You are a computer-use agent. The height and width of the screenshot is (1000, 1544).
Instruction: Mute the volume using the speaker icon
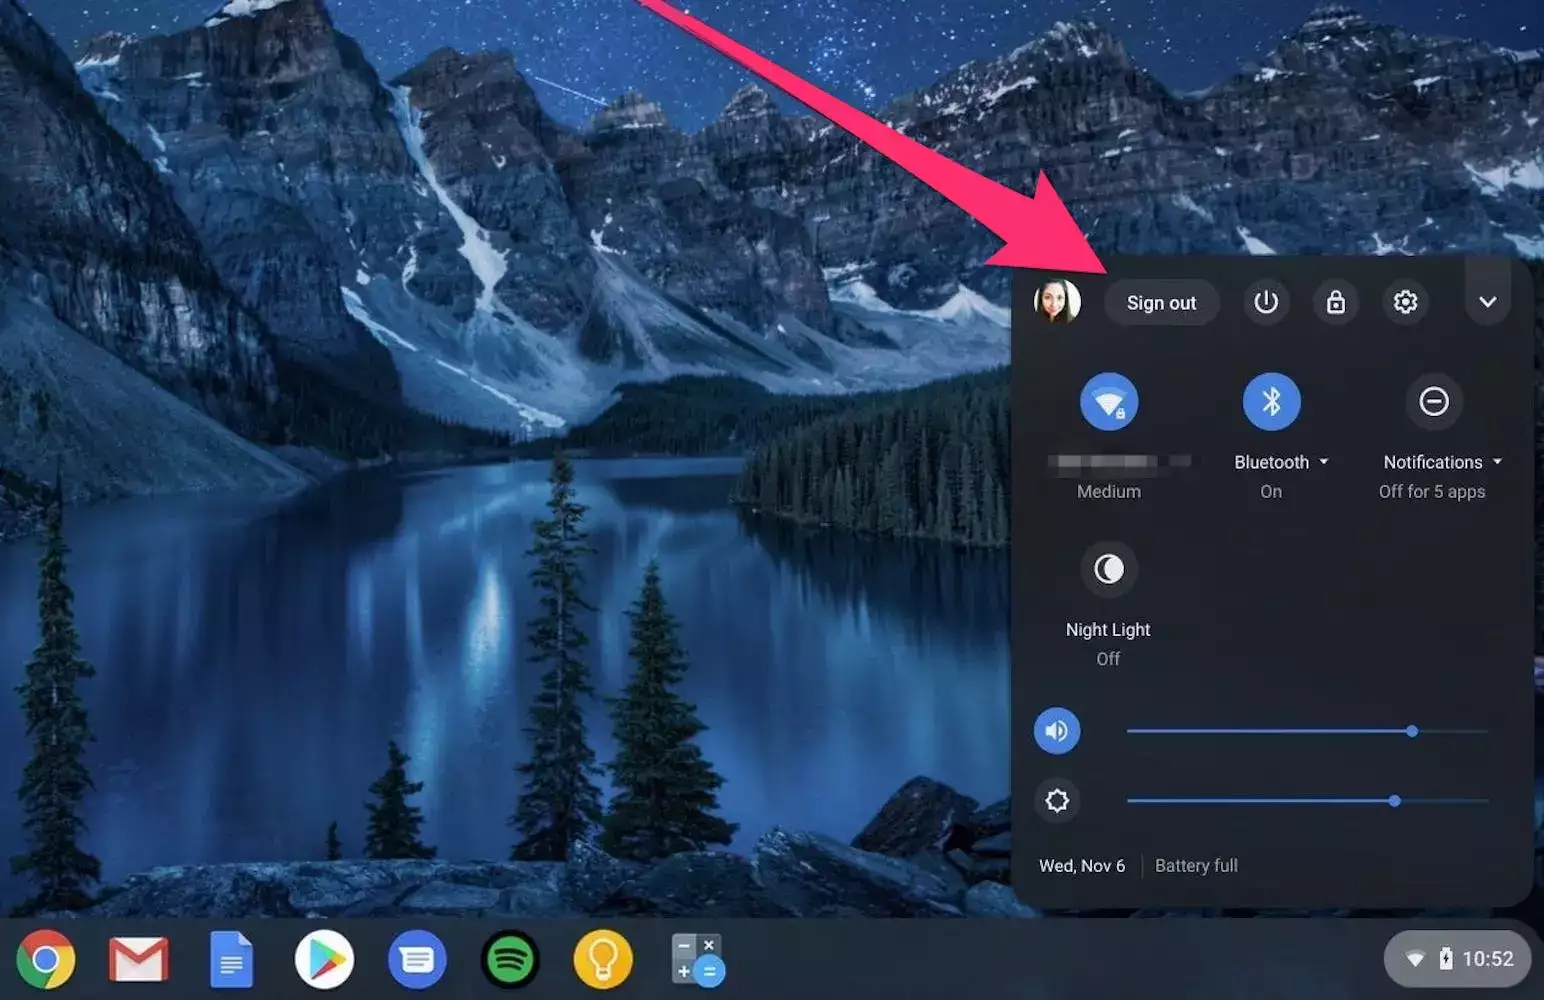tap(1057, 731)
